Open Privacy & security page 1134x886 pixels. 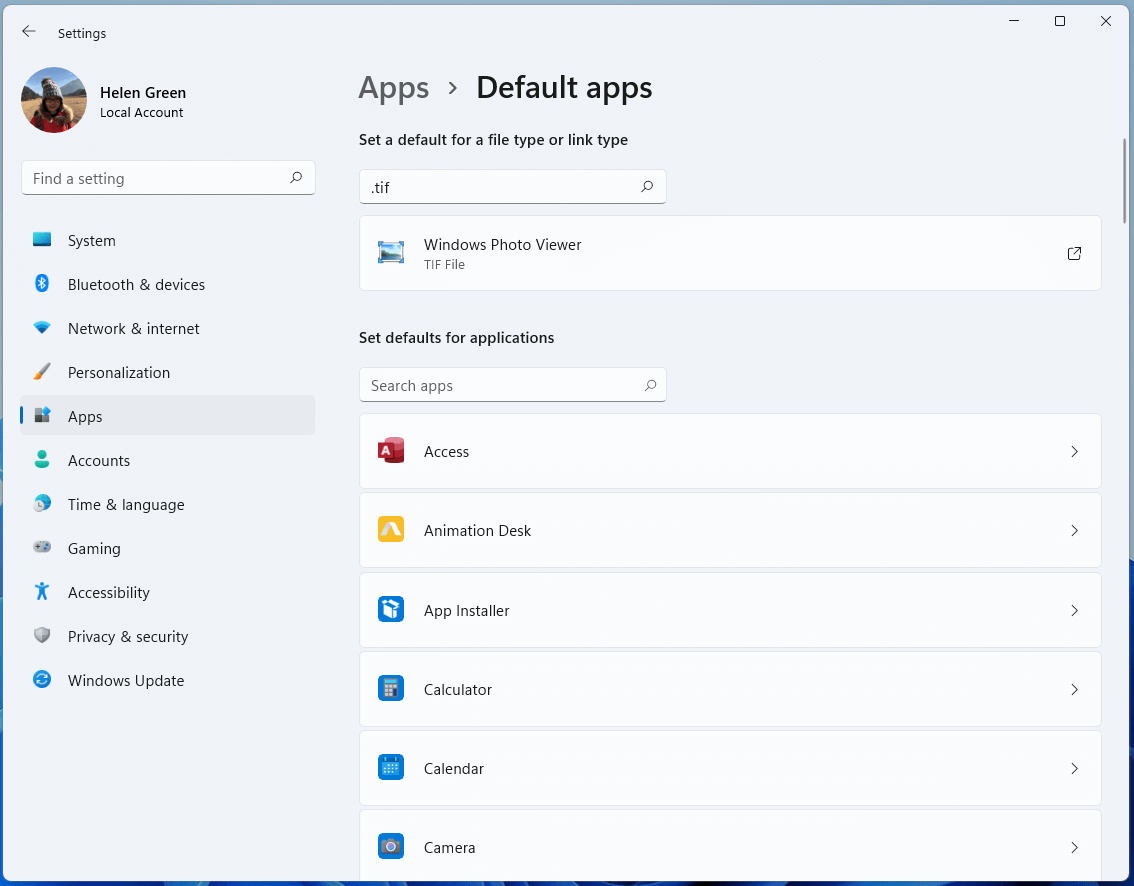click(x=168, y=636)
